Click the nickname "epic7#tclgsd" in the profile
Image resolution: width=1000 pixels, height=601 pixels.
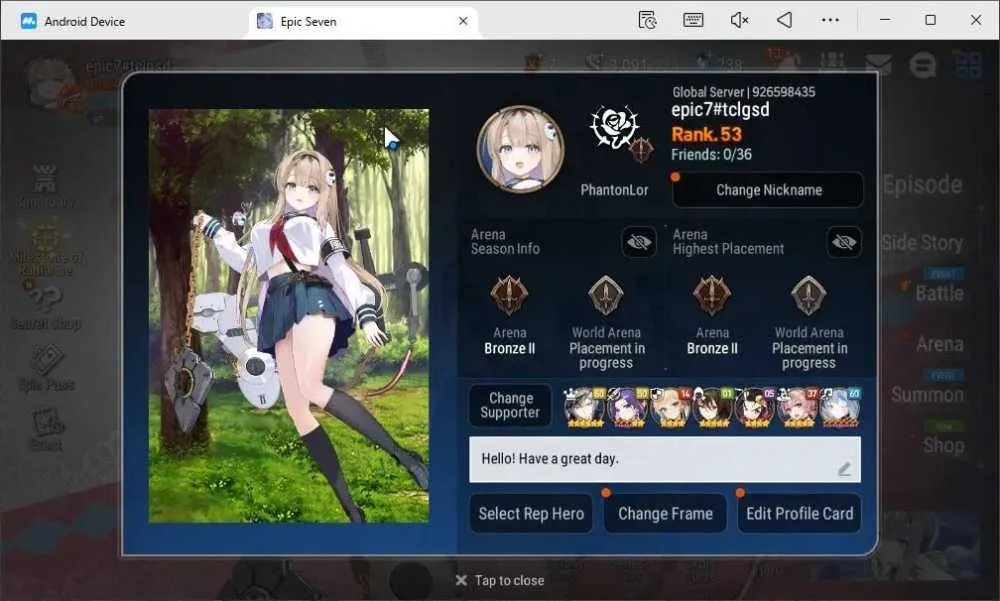point(720,110)
